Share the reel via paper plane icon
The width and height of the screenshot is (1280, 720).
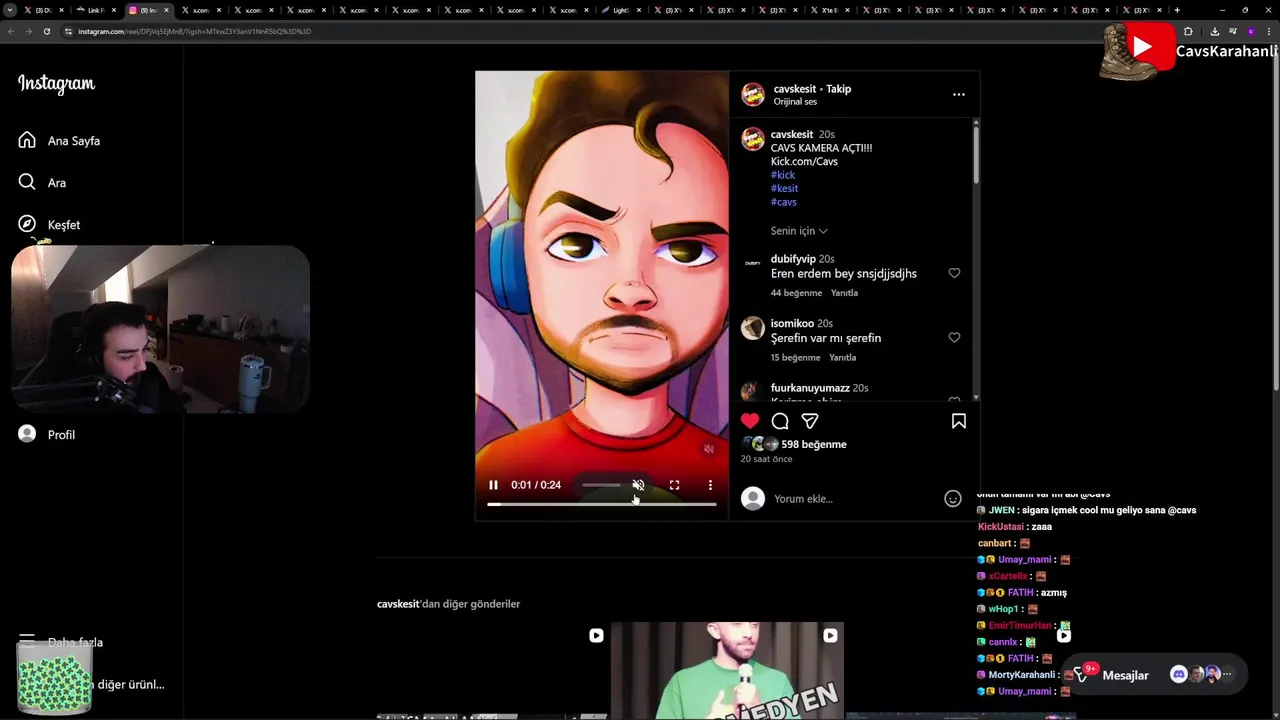[x=810, y=421]
